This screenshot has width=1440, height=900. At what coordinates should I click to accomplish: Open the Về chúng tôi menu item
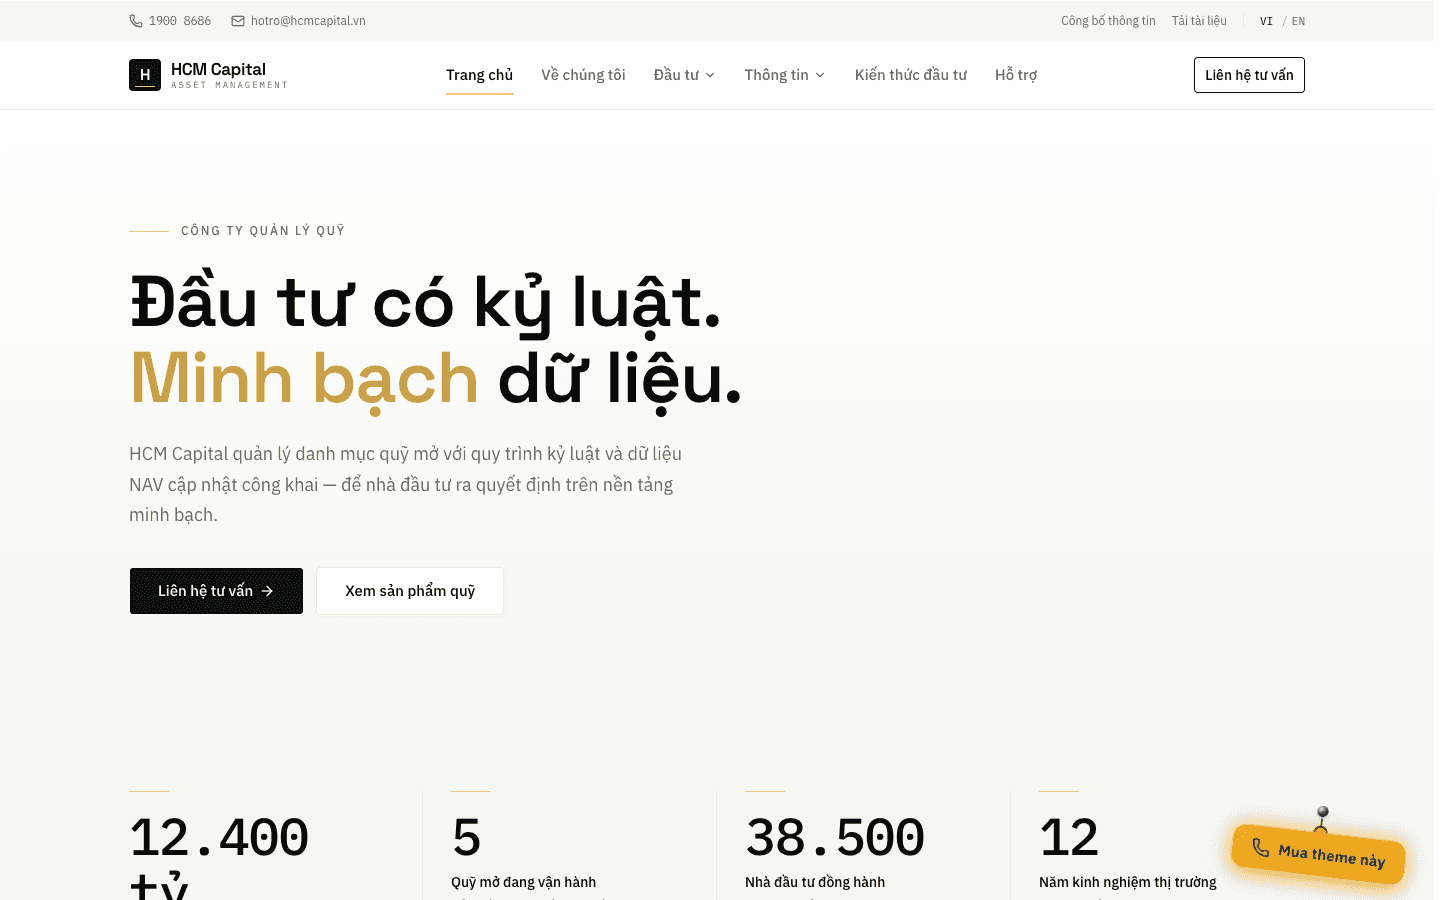(x=583, y=75)
